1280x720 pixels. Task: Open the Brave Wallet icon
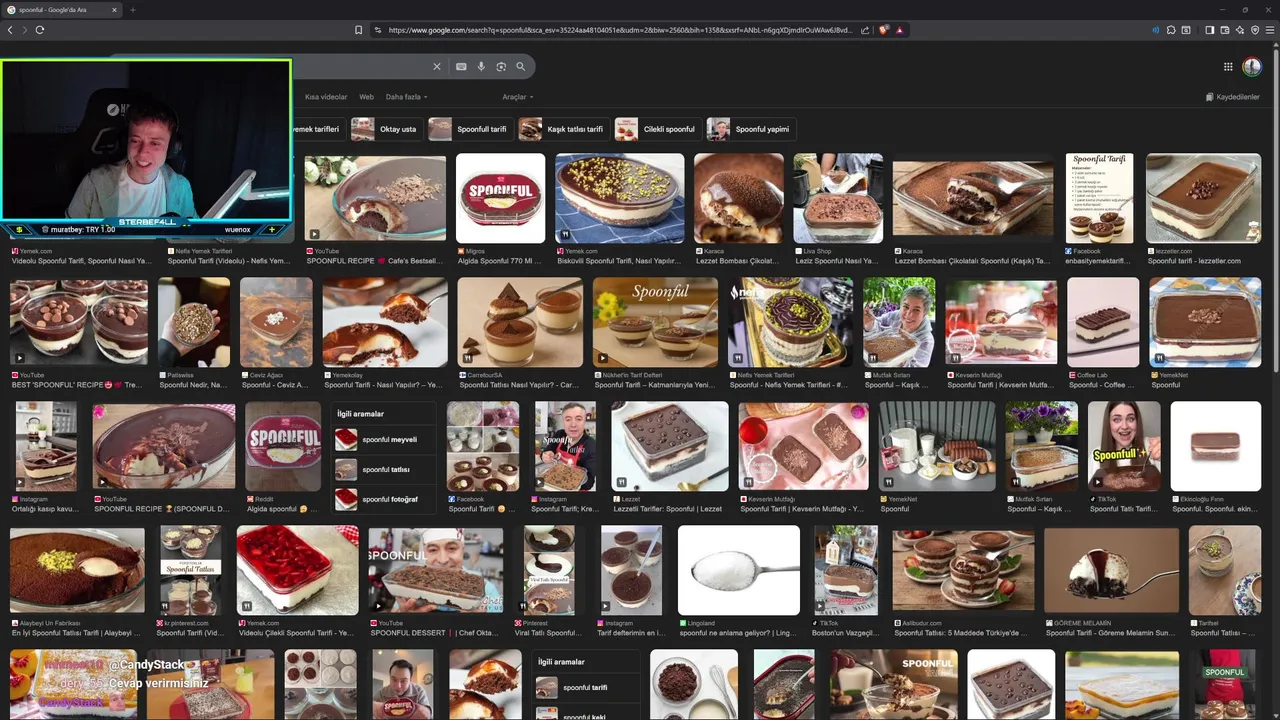[x=1225, y=30]
